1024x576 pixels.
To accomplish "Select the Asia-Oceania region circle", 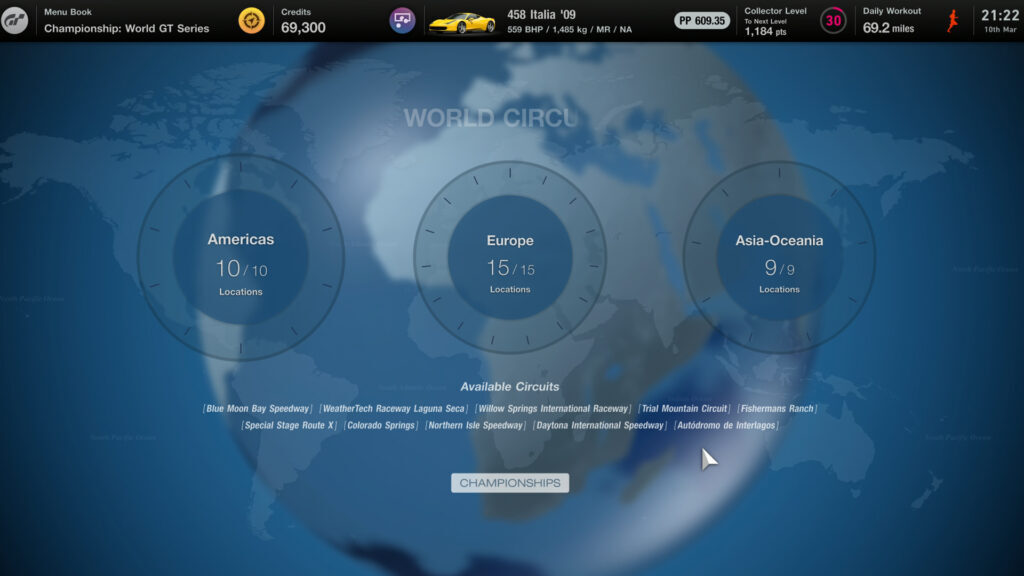I will (x=779, y=257).
